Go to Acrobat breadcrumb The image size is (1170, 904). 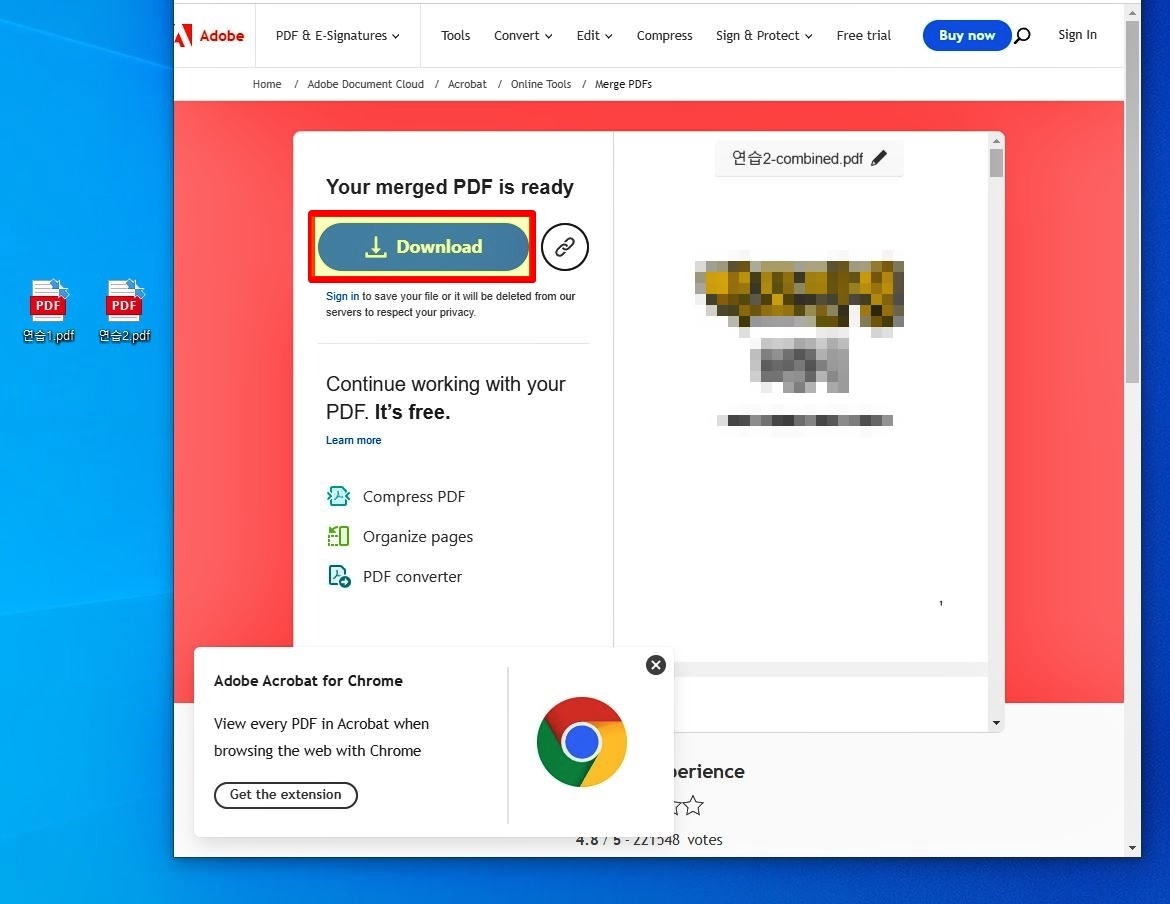[x=467, y=84]
